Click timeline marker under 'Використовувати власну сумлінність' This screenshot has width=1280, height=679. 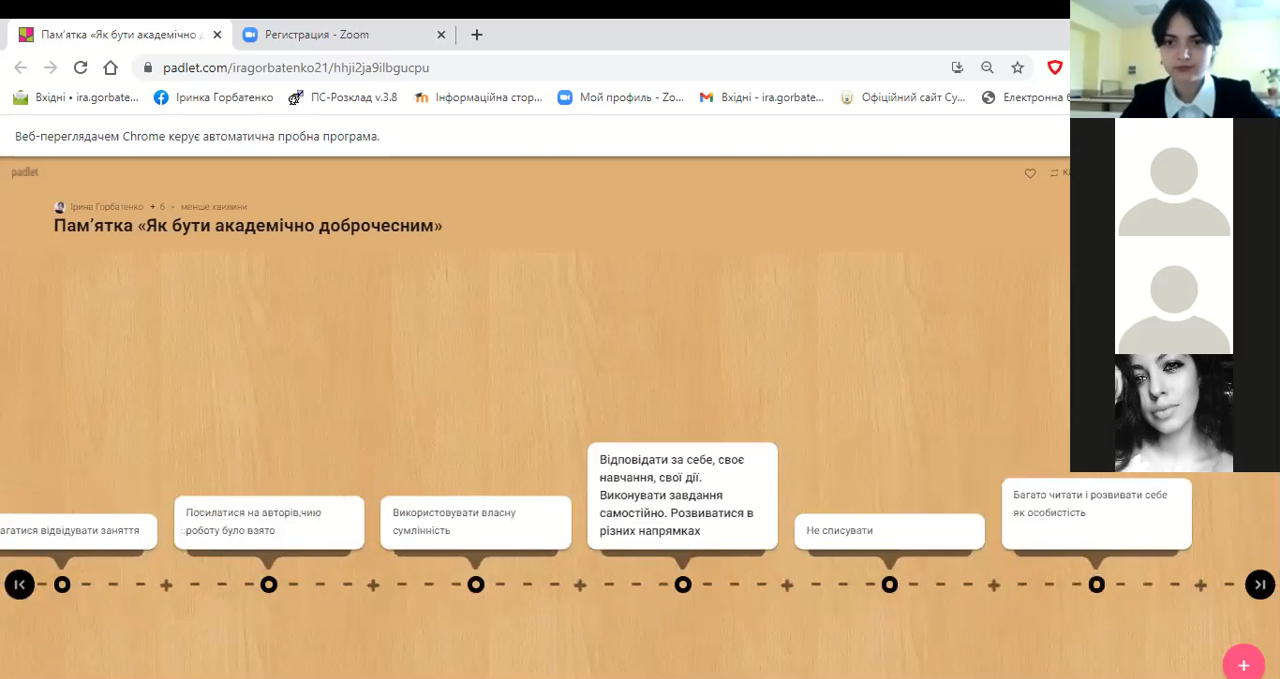pyautogui.click(x=476, y=584)
